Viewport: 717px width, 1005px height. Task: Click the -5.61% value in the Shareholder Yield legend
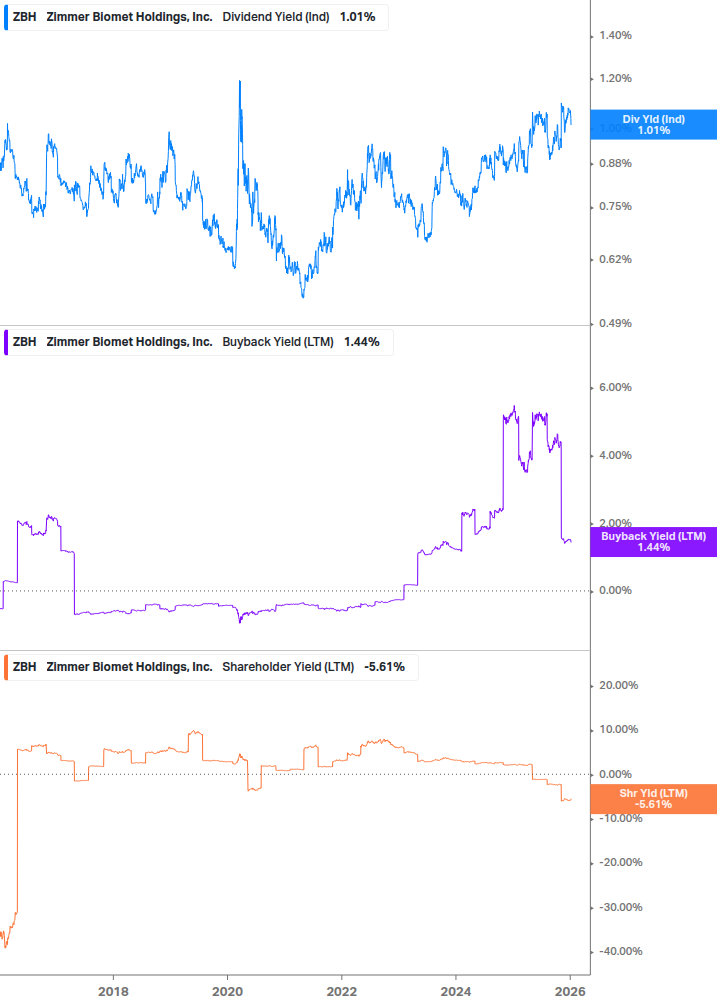[x=384, y=667]
